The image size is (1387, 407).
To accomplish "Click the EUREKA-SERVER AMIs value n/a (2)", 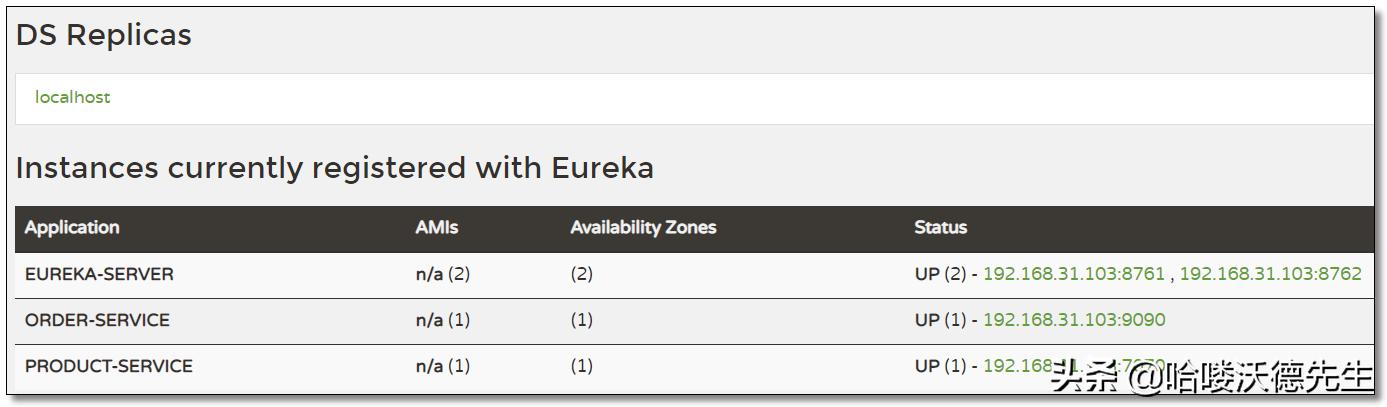I will 442,274.
